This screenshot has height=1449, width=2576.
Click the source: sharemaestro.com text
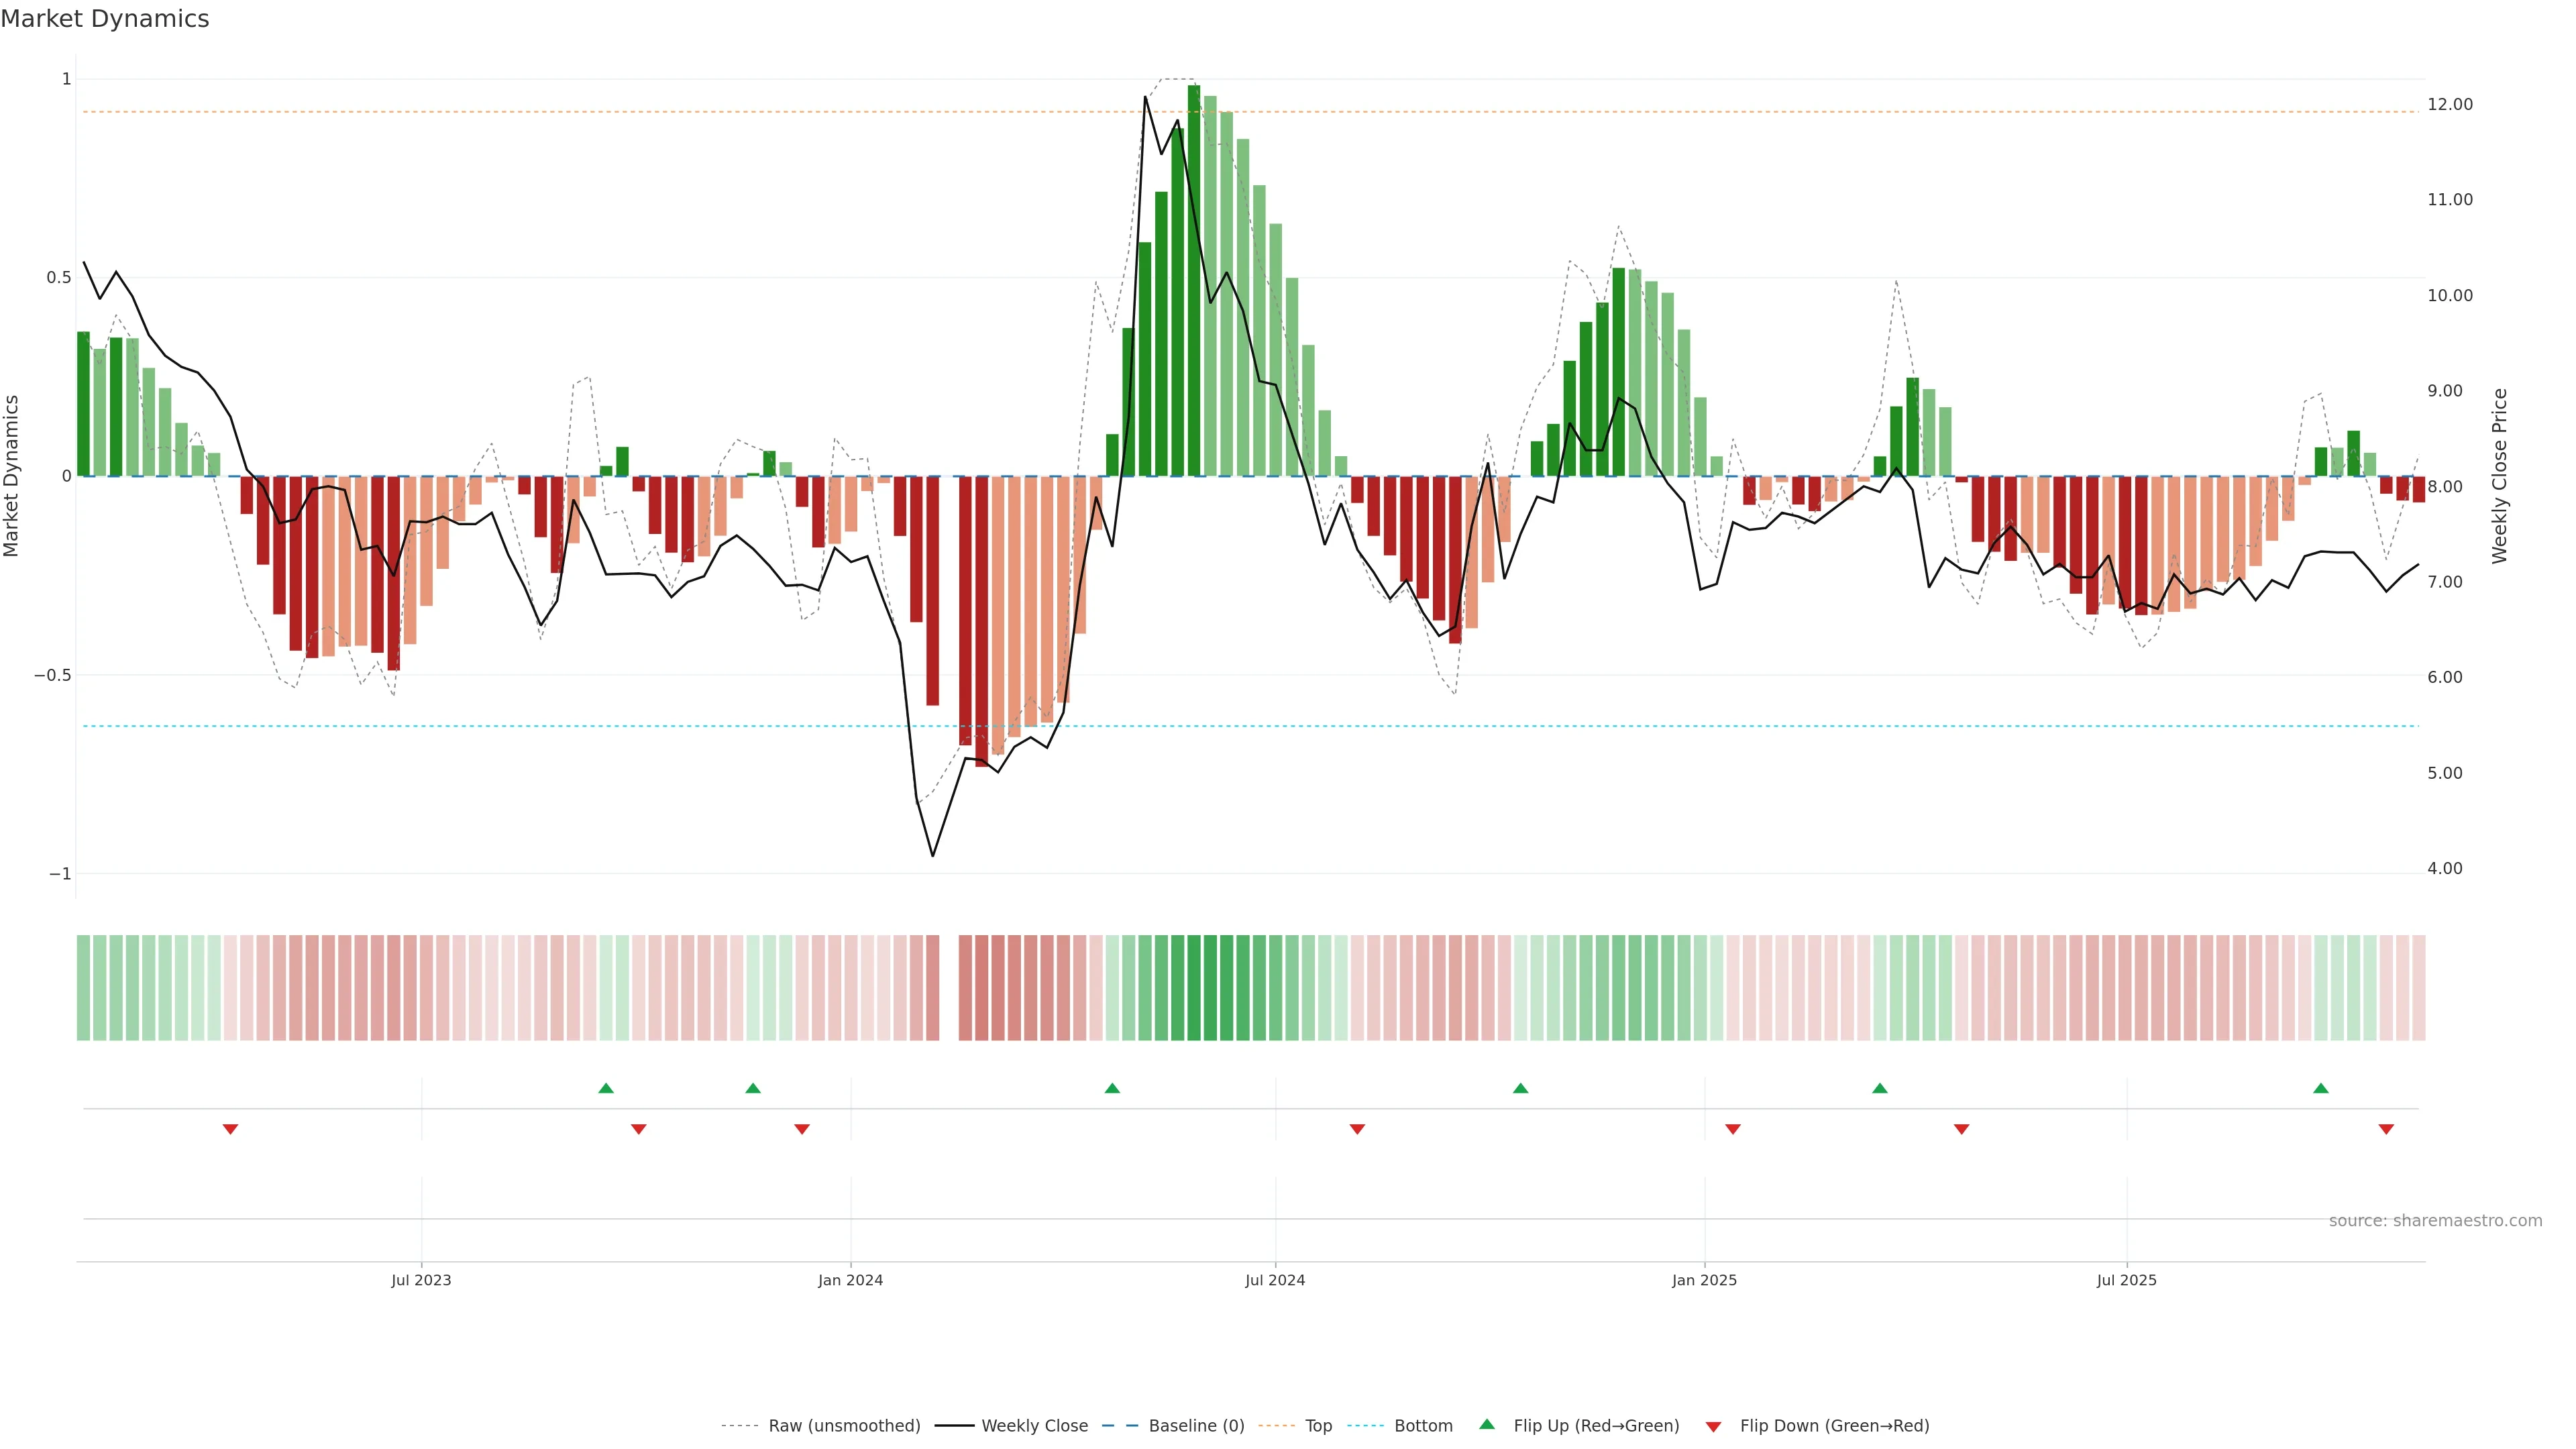coord(2435,1221)
